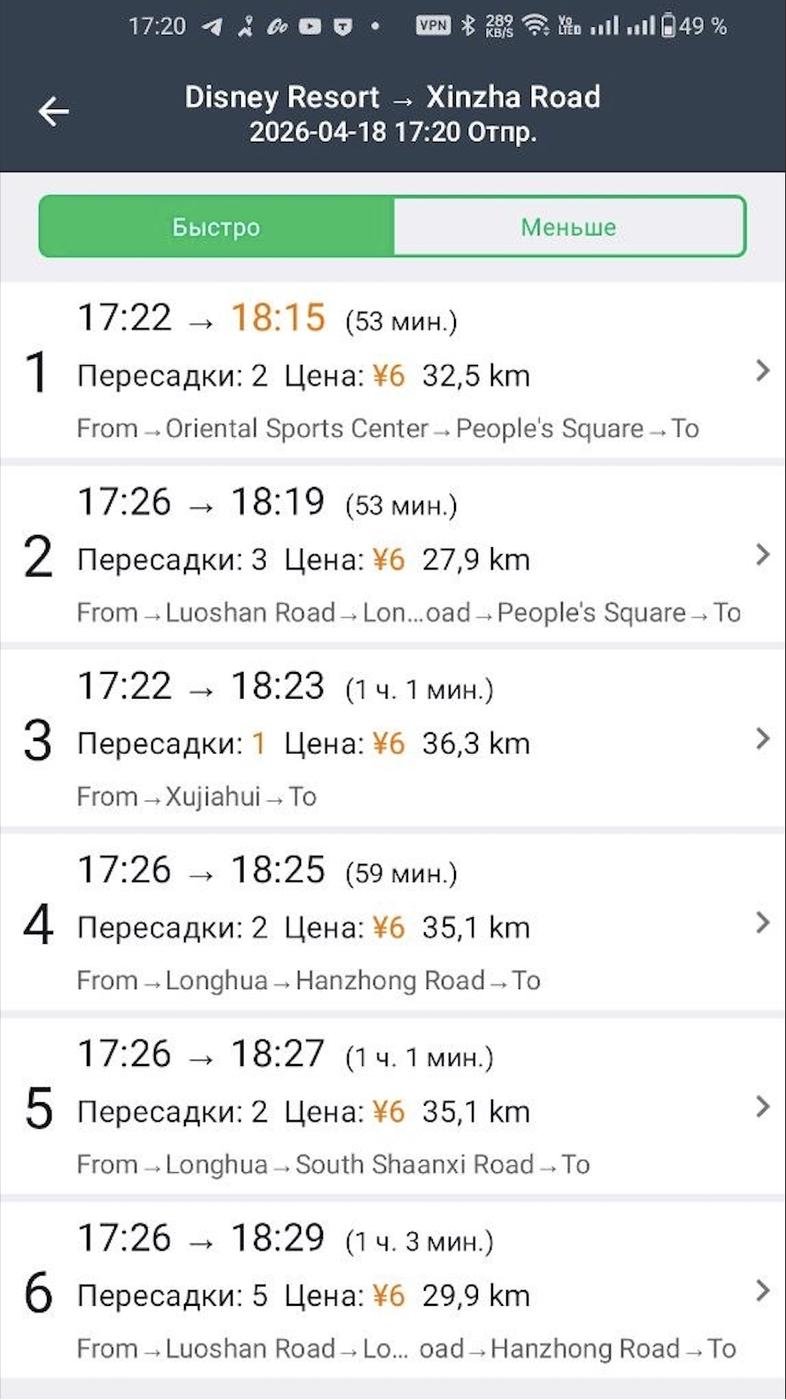Open chevron for route 5 via South Shaanxi Road
786x1400 pixels.
click(763, 1107)
